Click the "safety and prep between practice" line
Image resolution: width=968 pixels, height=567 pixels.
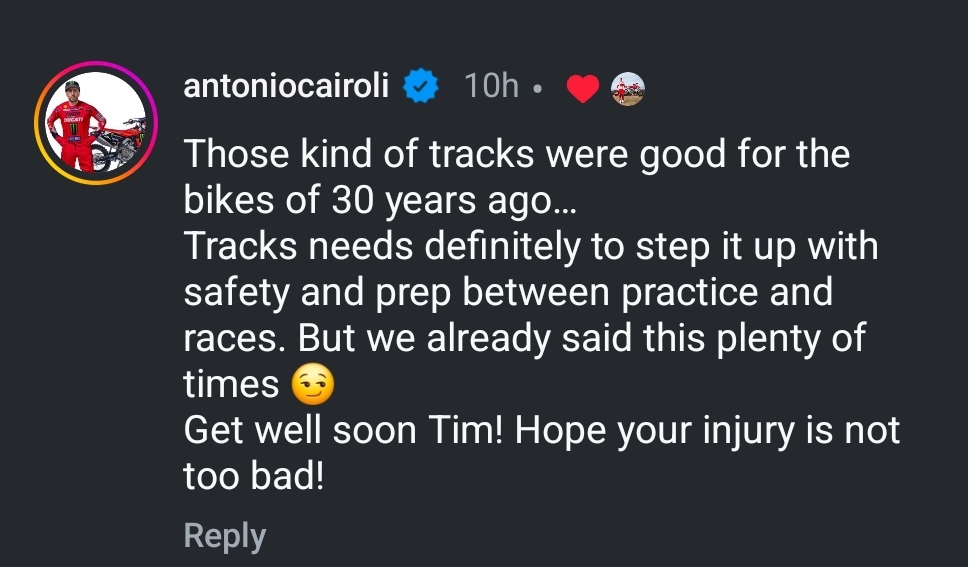508,292
